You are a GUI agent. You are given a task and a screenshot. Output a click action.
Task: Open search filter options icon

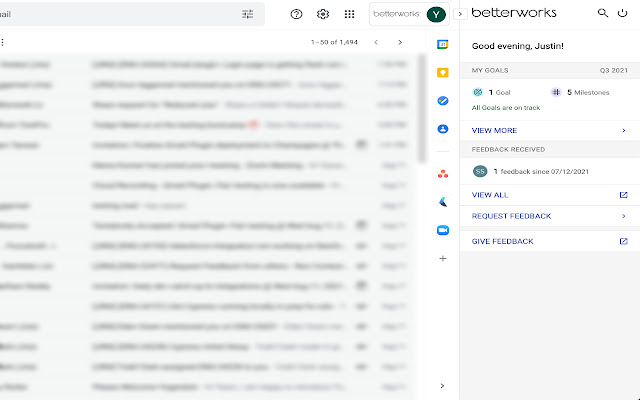[x=248, y=14]
